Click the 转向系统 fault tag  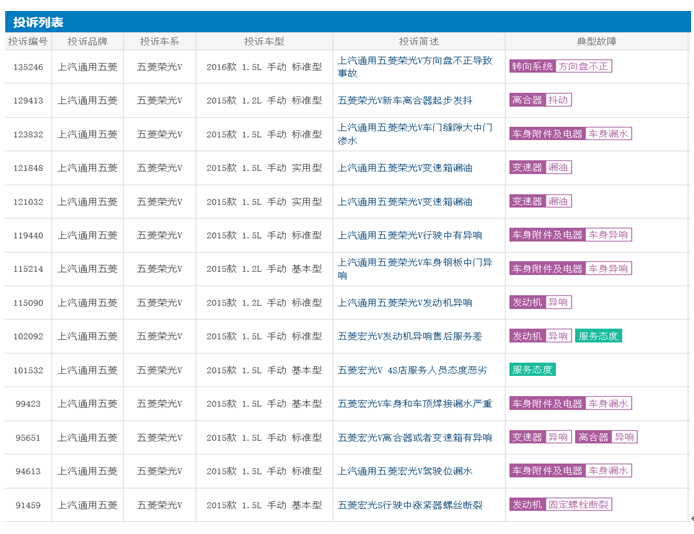tap(531, 67)
